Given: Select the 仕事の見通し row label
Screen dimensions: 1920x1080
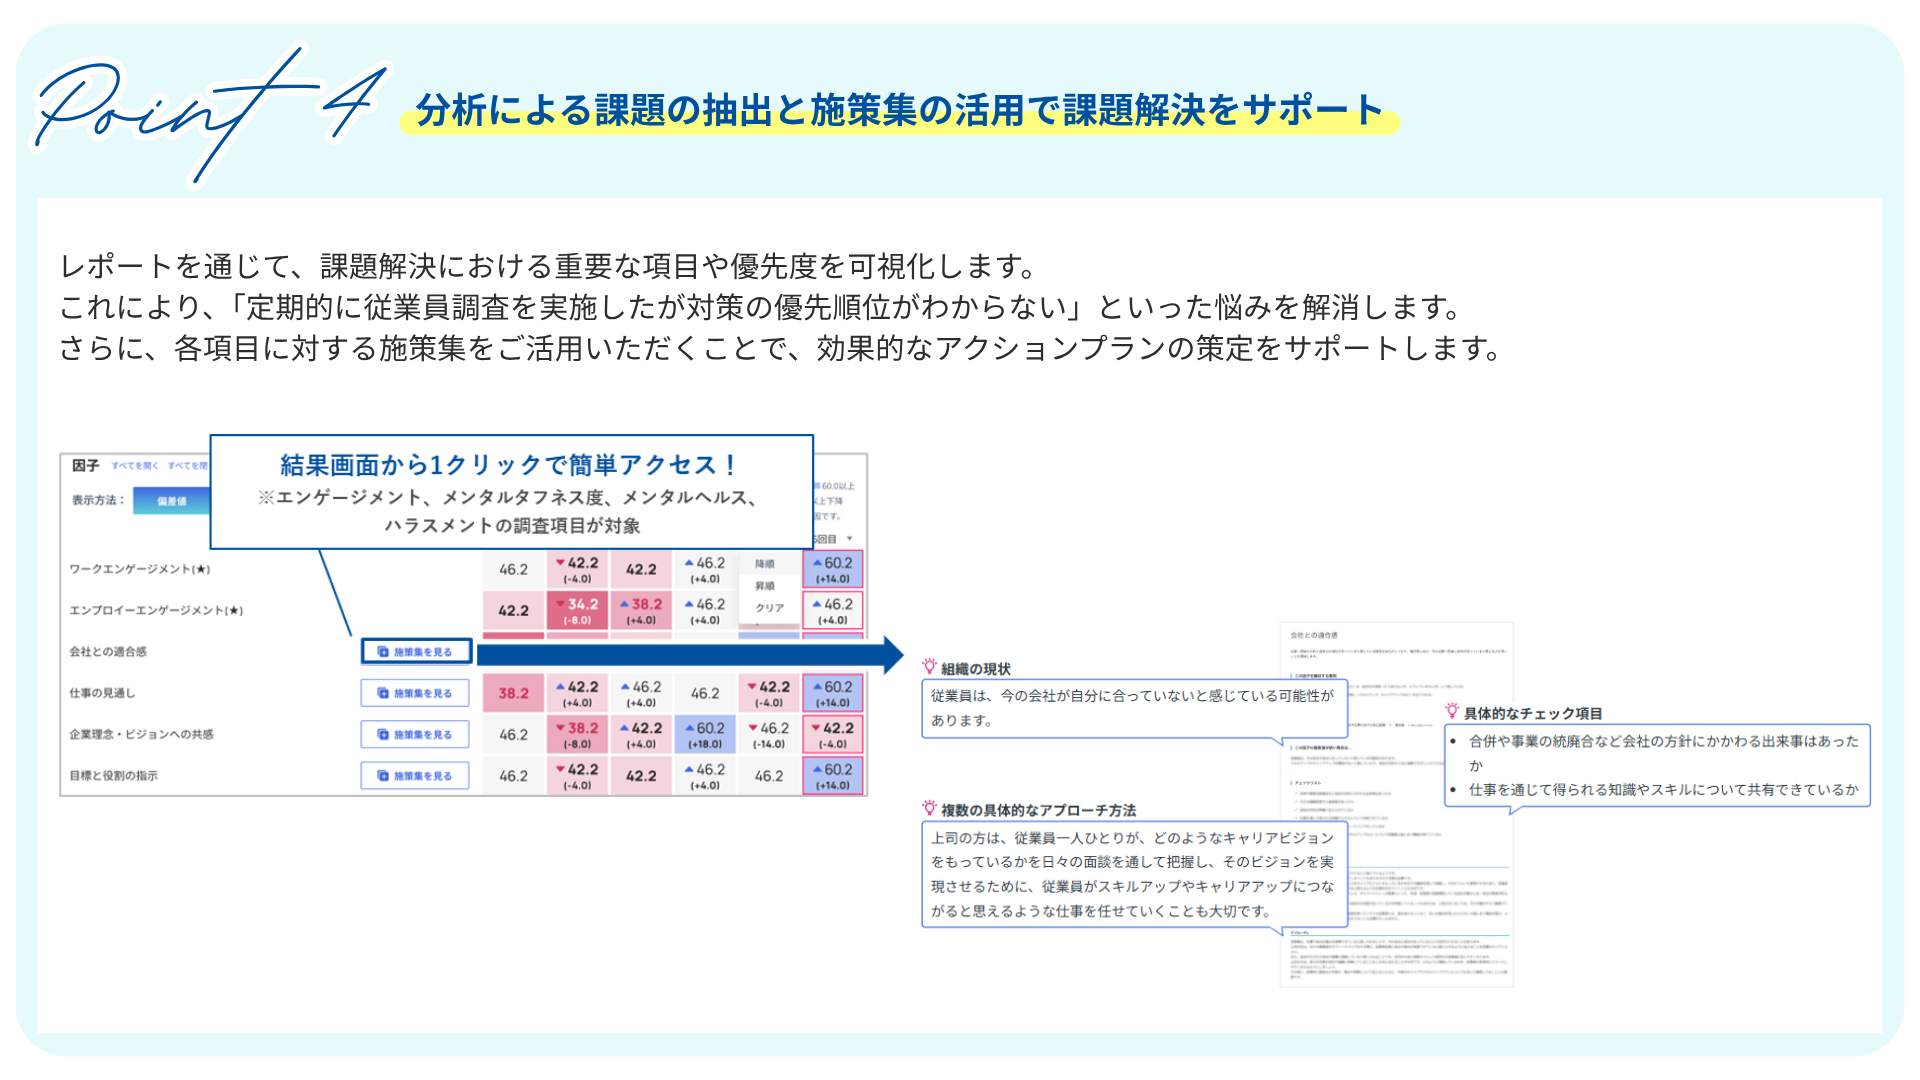Looking at the screenshot, I should [x=102, y=693].
